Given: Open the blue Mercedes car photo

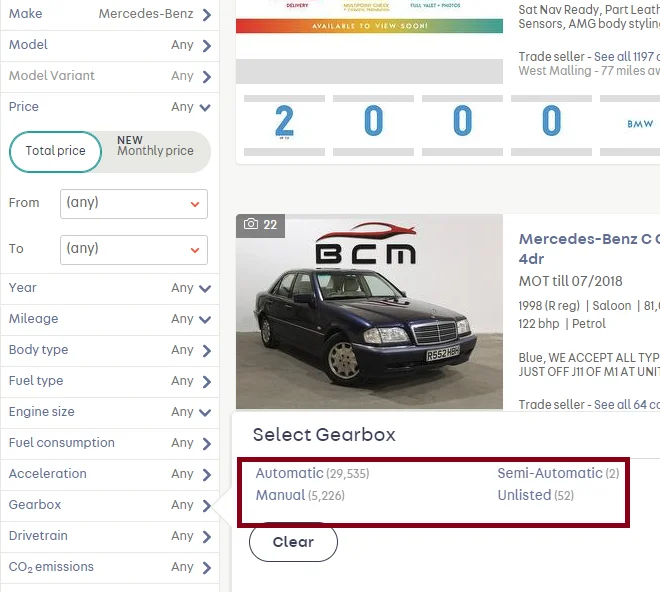Looking at the screenshot, I should pos(369,312).
